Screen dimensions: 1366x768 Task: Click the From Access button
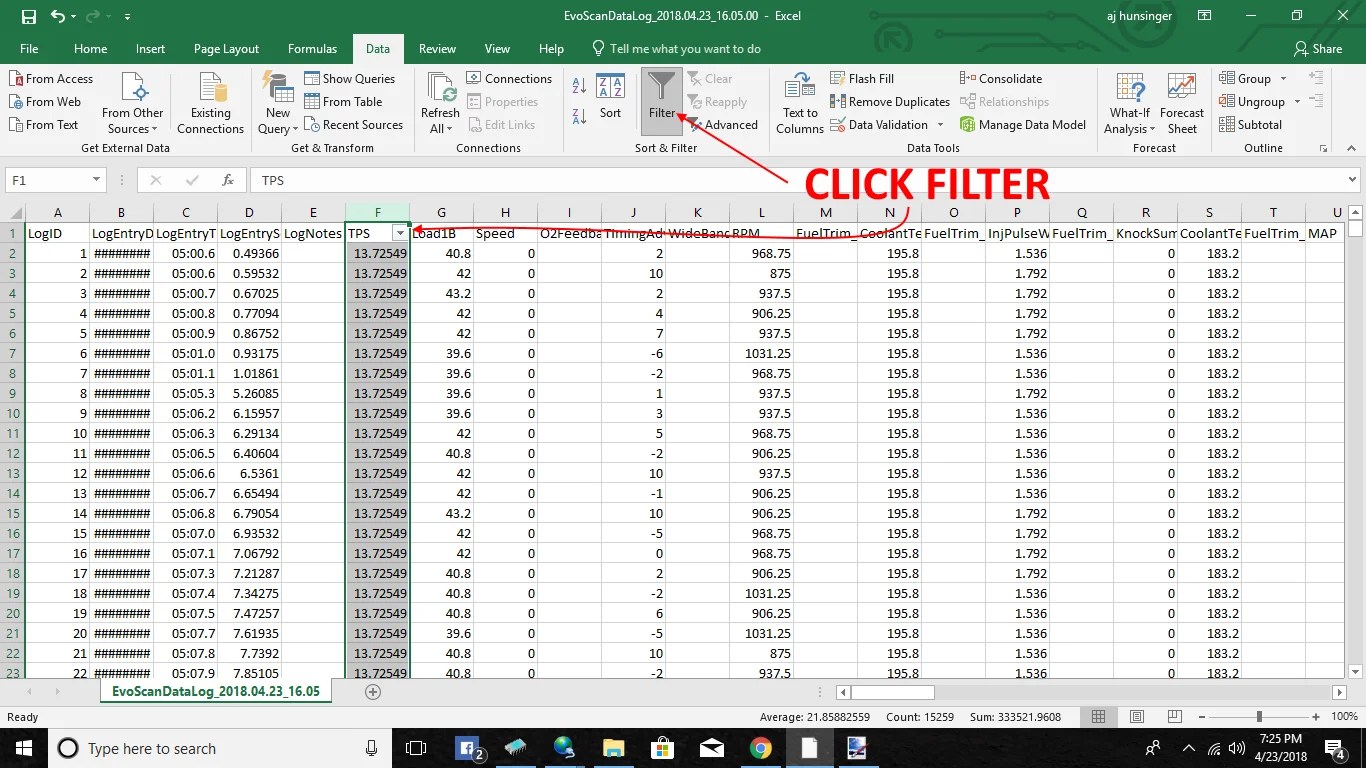click(51, 79)
